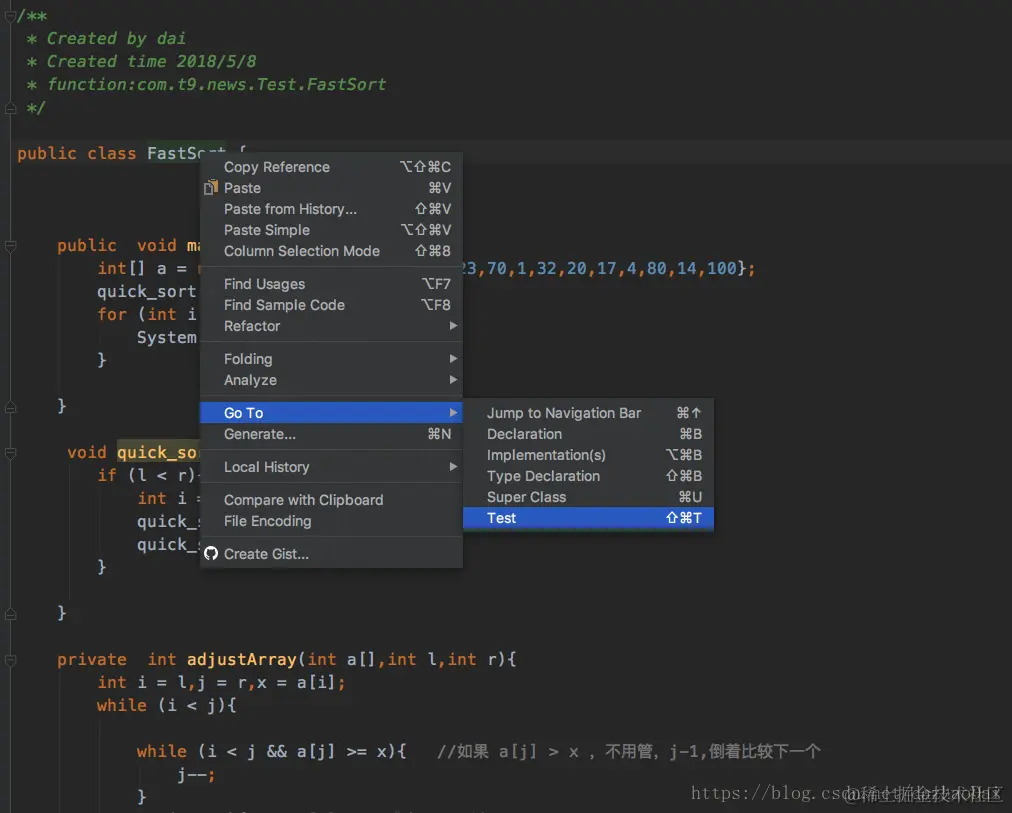Click the quick_sort method declaration name
The width and height of the screenshot is (1012, 813).
157,452
